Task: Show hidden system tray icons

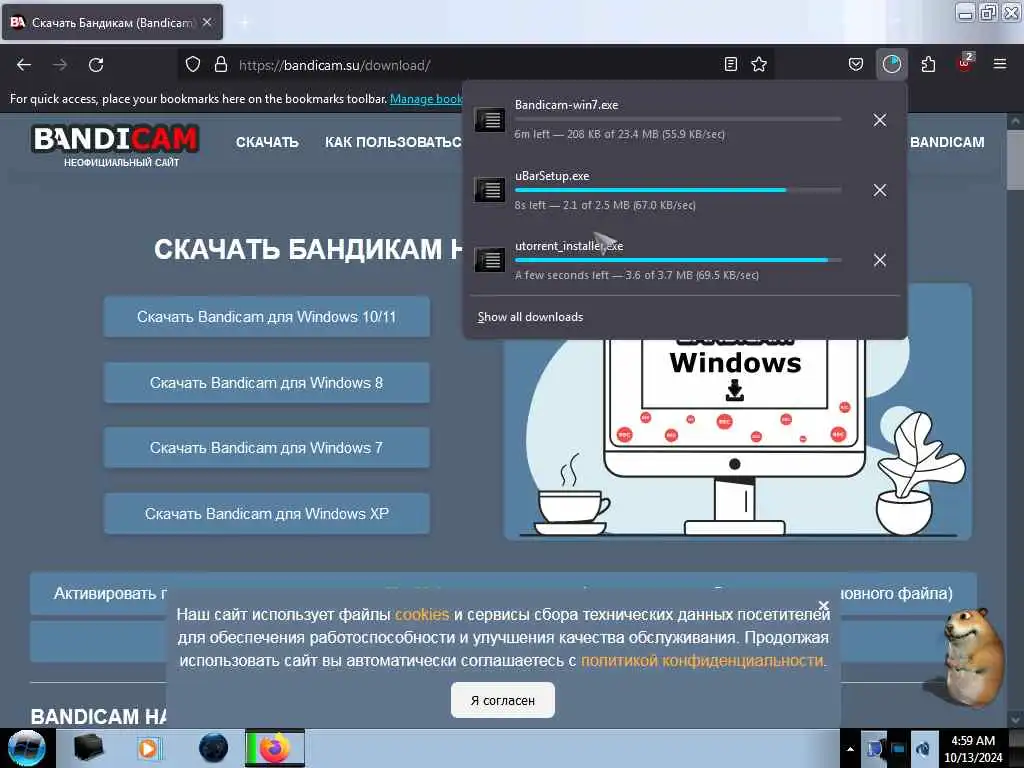Action: tap(850, 749)
